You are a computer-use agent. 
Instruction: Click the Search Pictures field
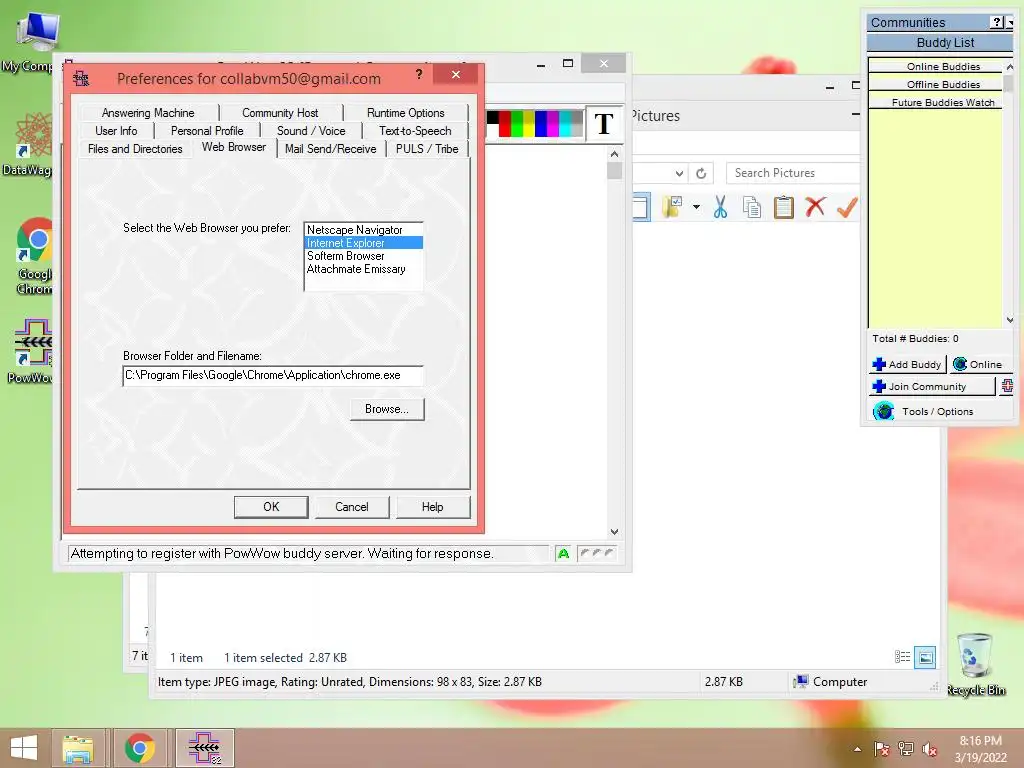pyautogui.click(x=793, y=173)
